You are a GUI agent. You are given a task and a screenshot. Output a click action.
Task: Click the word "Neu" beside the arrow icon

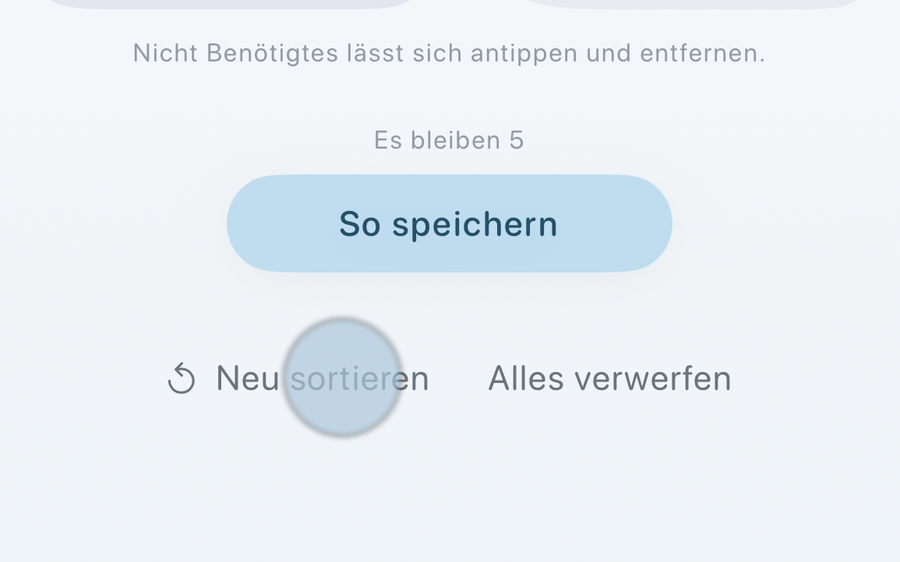coord(247,378)
